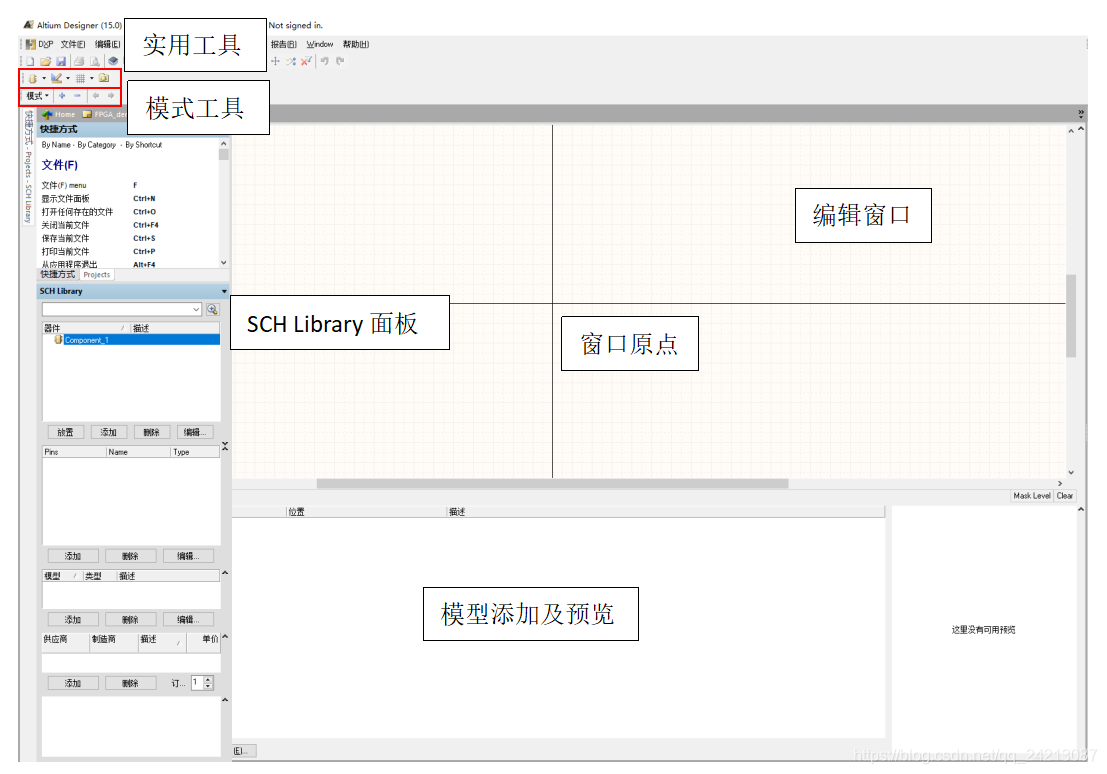
Task: Click the editor's horizontal scrollbar thumb
Action: [x=552, y=484]
